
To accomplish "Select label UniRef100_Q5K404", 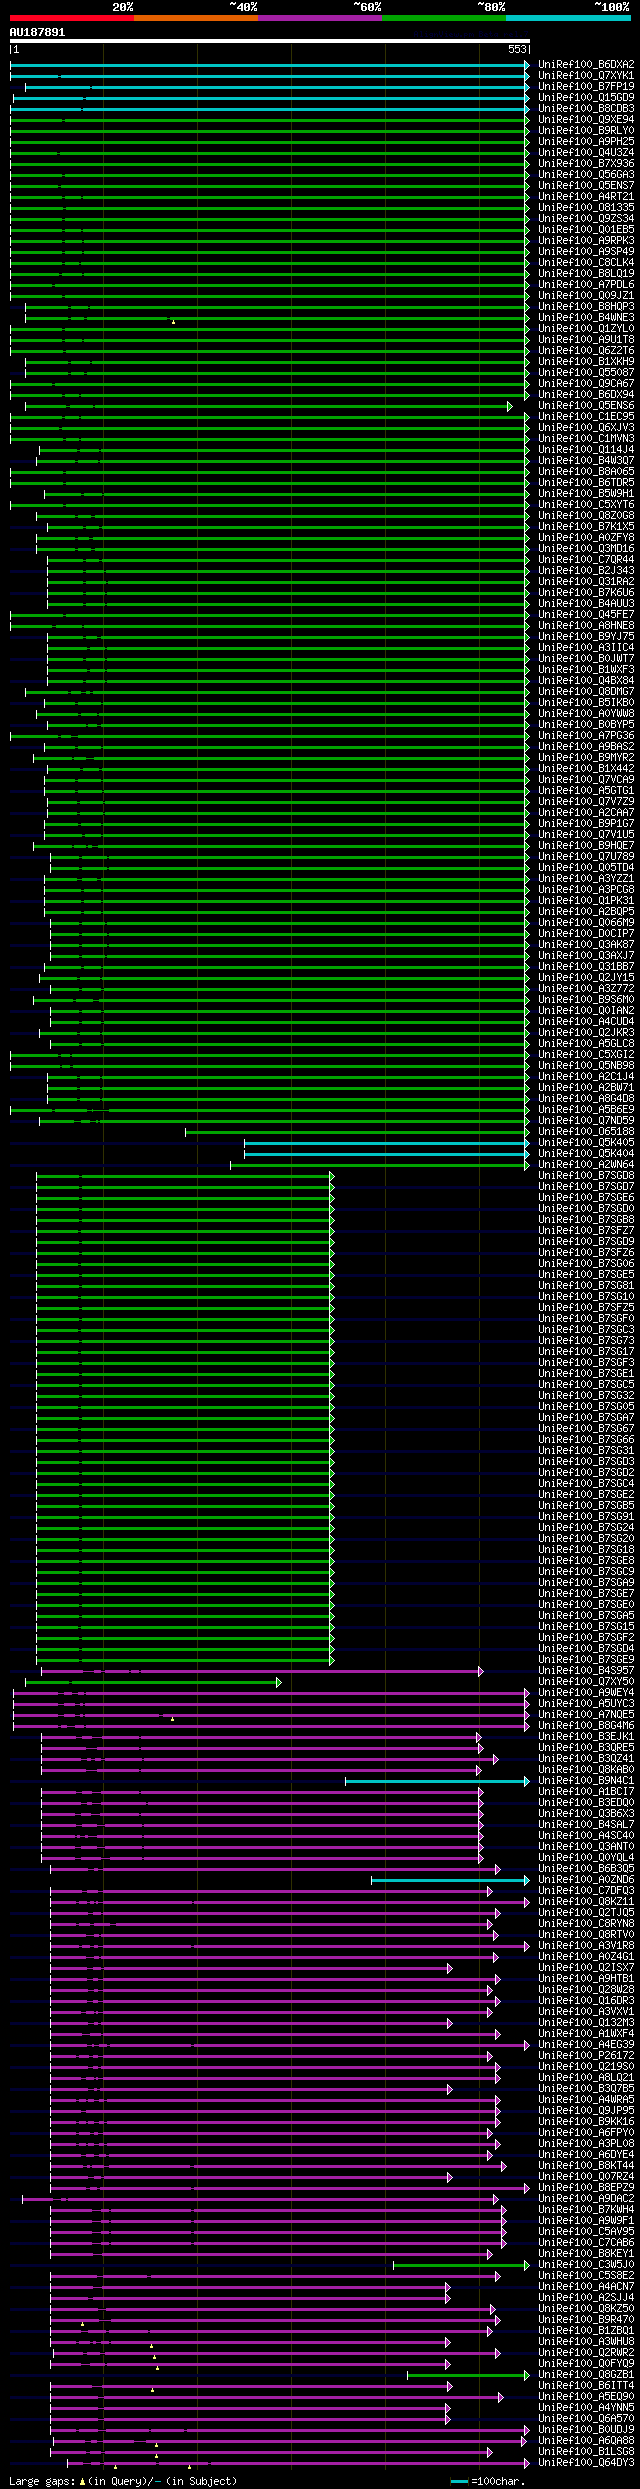I will 586,1153.
